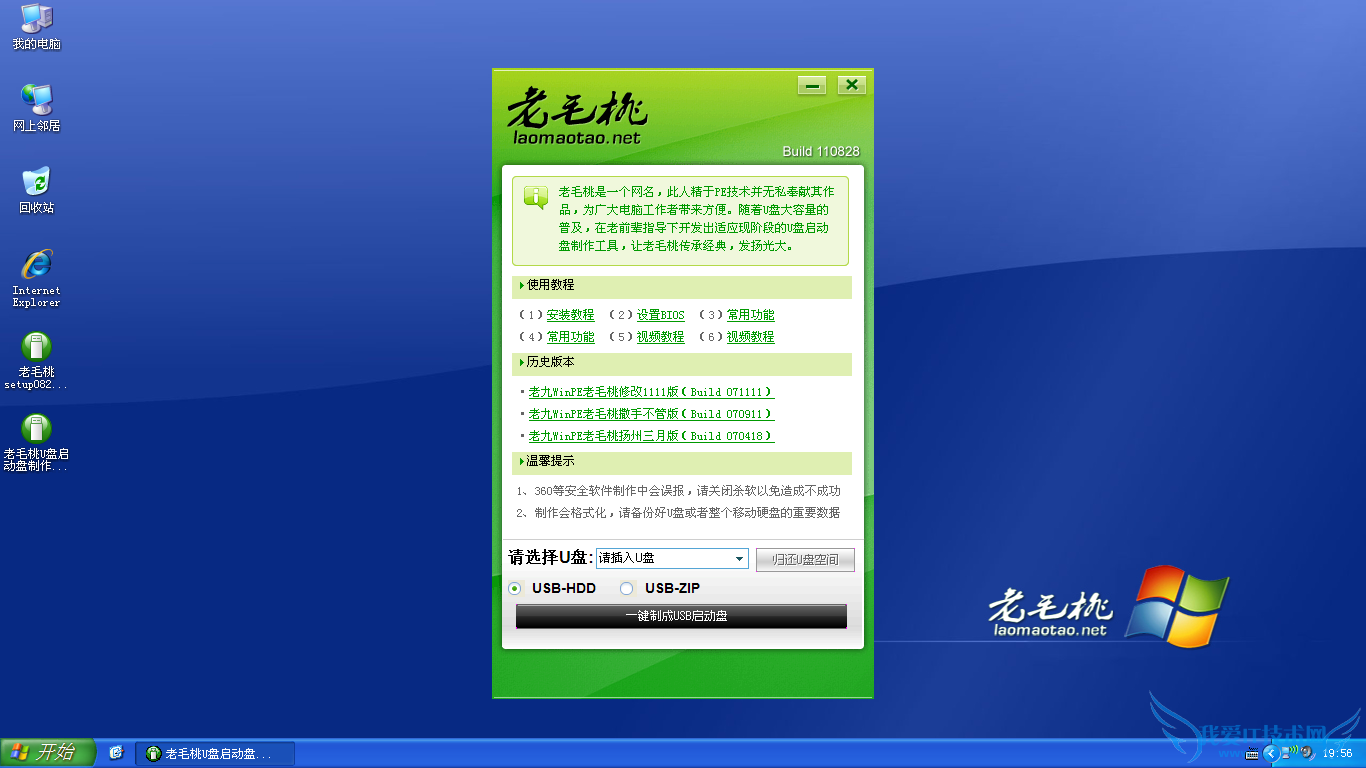Select the 老毛桃 setup082 installer icon
Image resolution: width=1366 pixels, height=768 pixels.
pos(37,361)
